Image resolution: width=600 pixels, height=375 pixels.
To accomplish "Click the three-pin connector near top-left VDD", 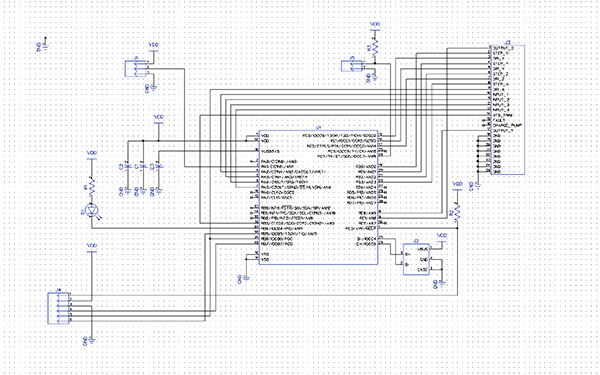I will (x=137, y=68).
